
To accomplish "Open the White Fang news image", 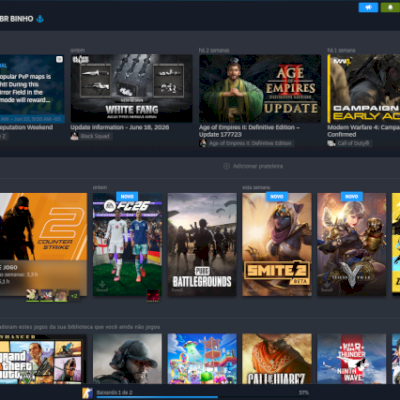I will click(x=131, y=88).
